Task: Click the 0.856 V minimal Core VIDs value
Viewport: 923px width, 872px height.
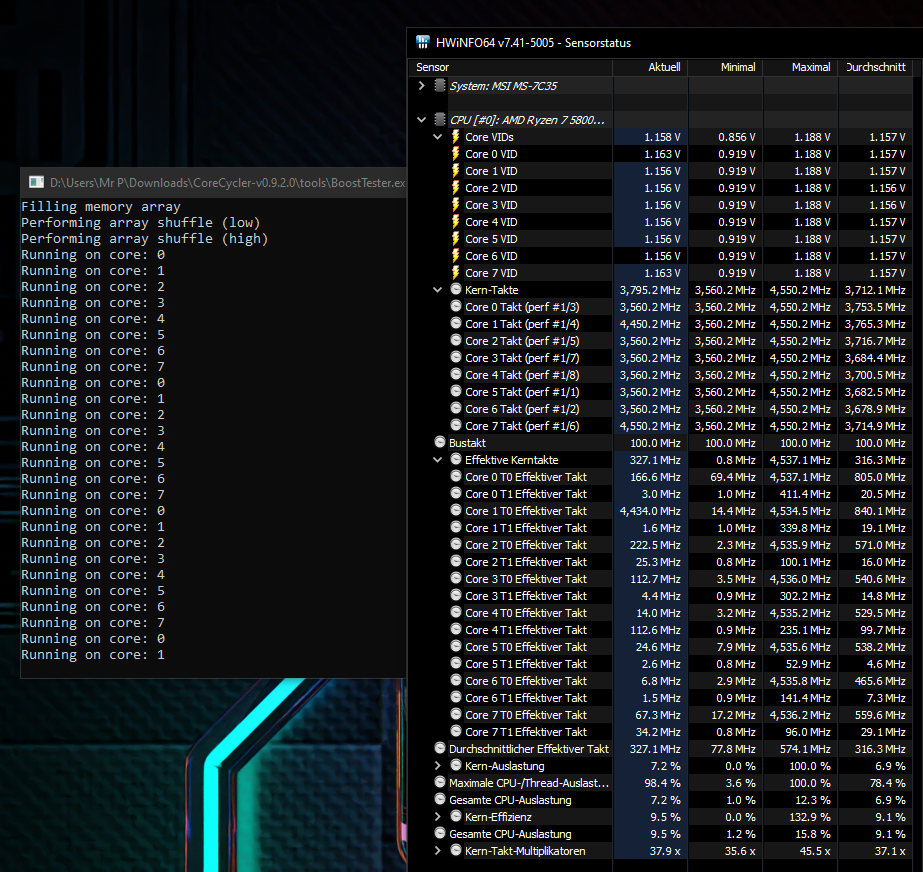Action: click(x=725, y=137)
